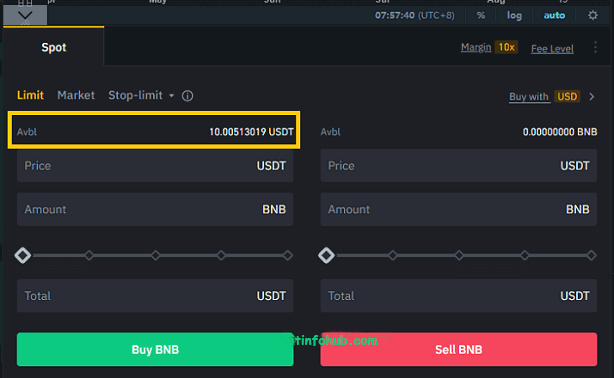Click the arrow next to Buy with USD
The width and height of the screenshot is (614, 378).
[x=592, y=96]
